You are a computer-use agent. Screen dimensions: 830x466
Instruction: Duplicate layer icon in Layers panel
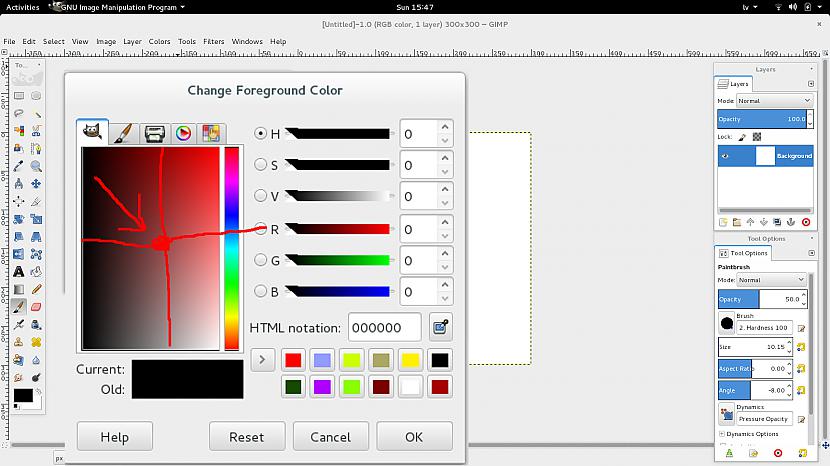point(777,222)
